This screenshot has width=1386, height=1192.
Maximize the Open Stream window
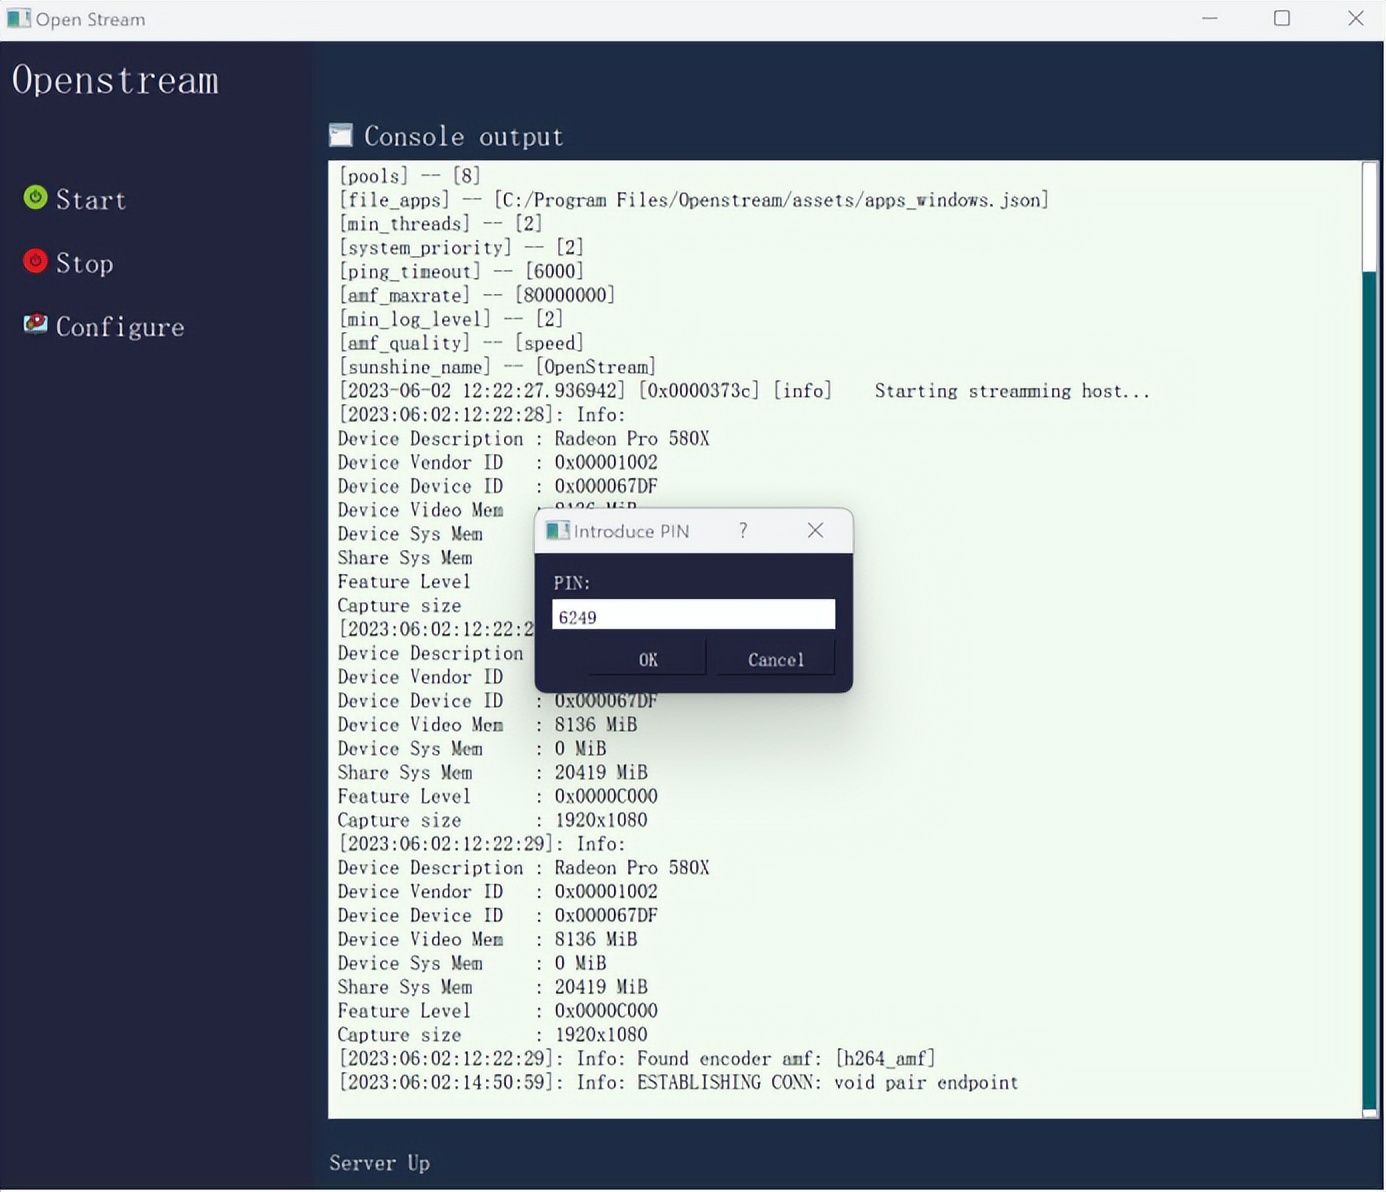[x=1282, y=18]
